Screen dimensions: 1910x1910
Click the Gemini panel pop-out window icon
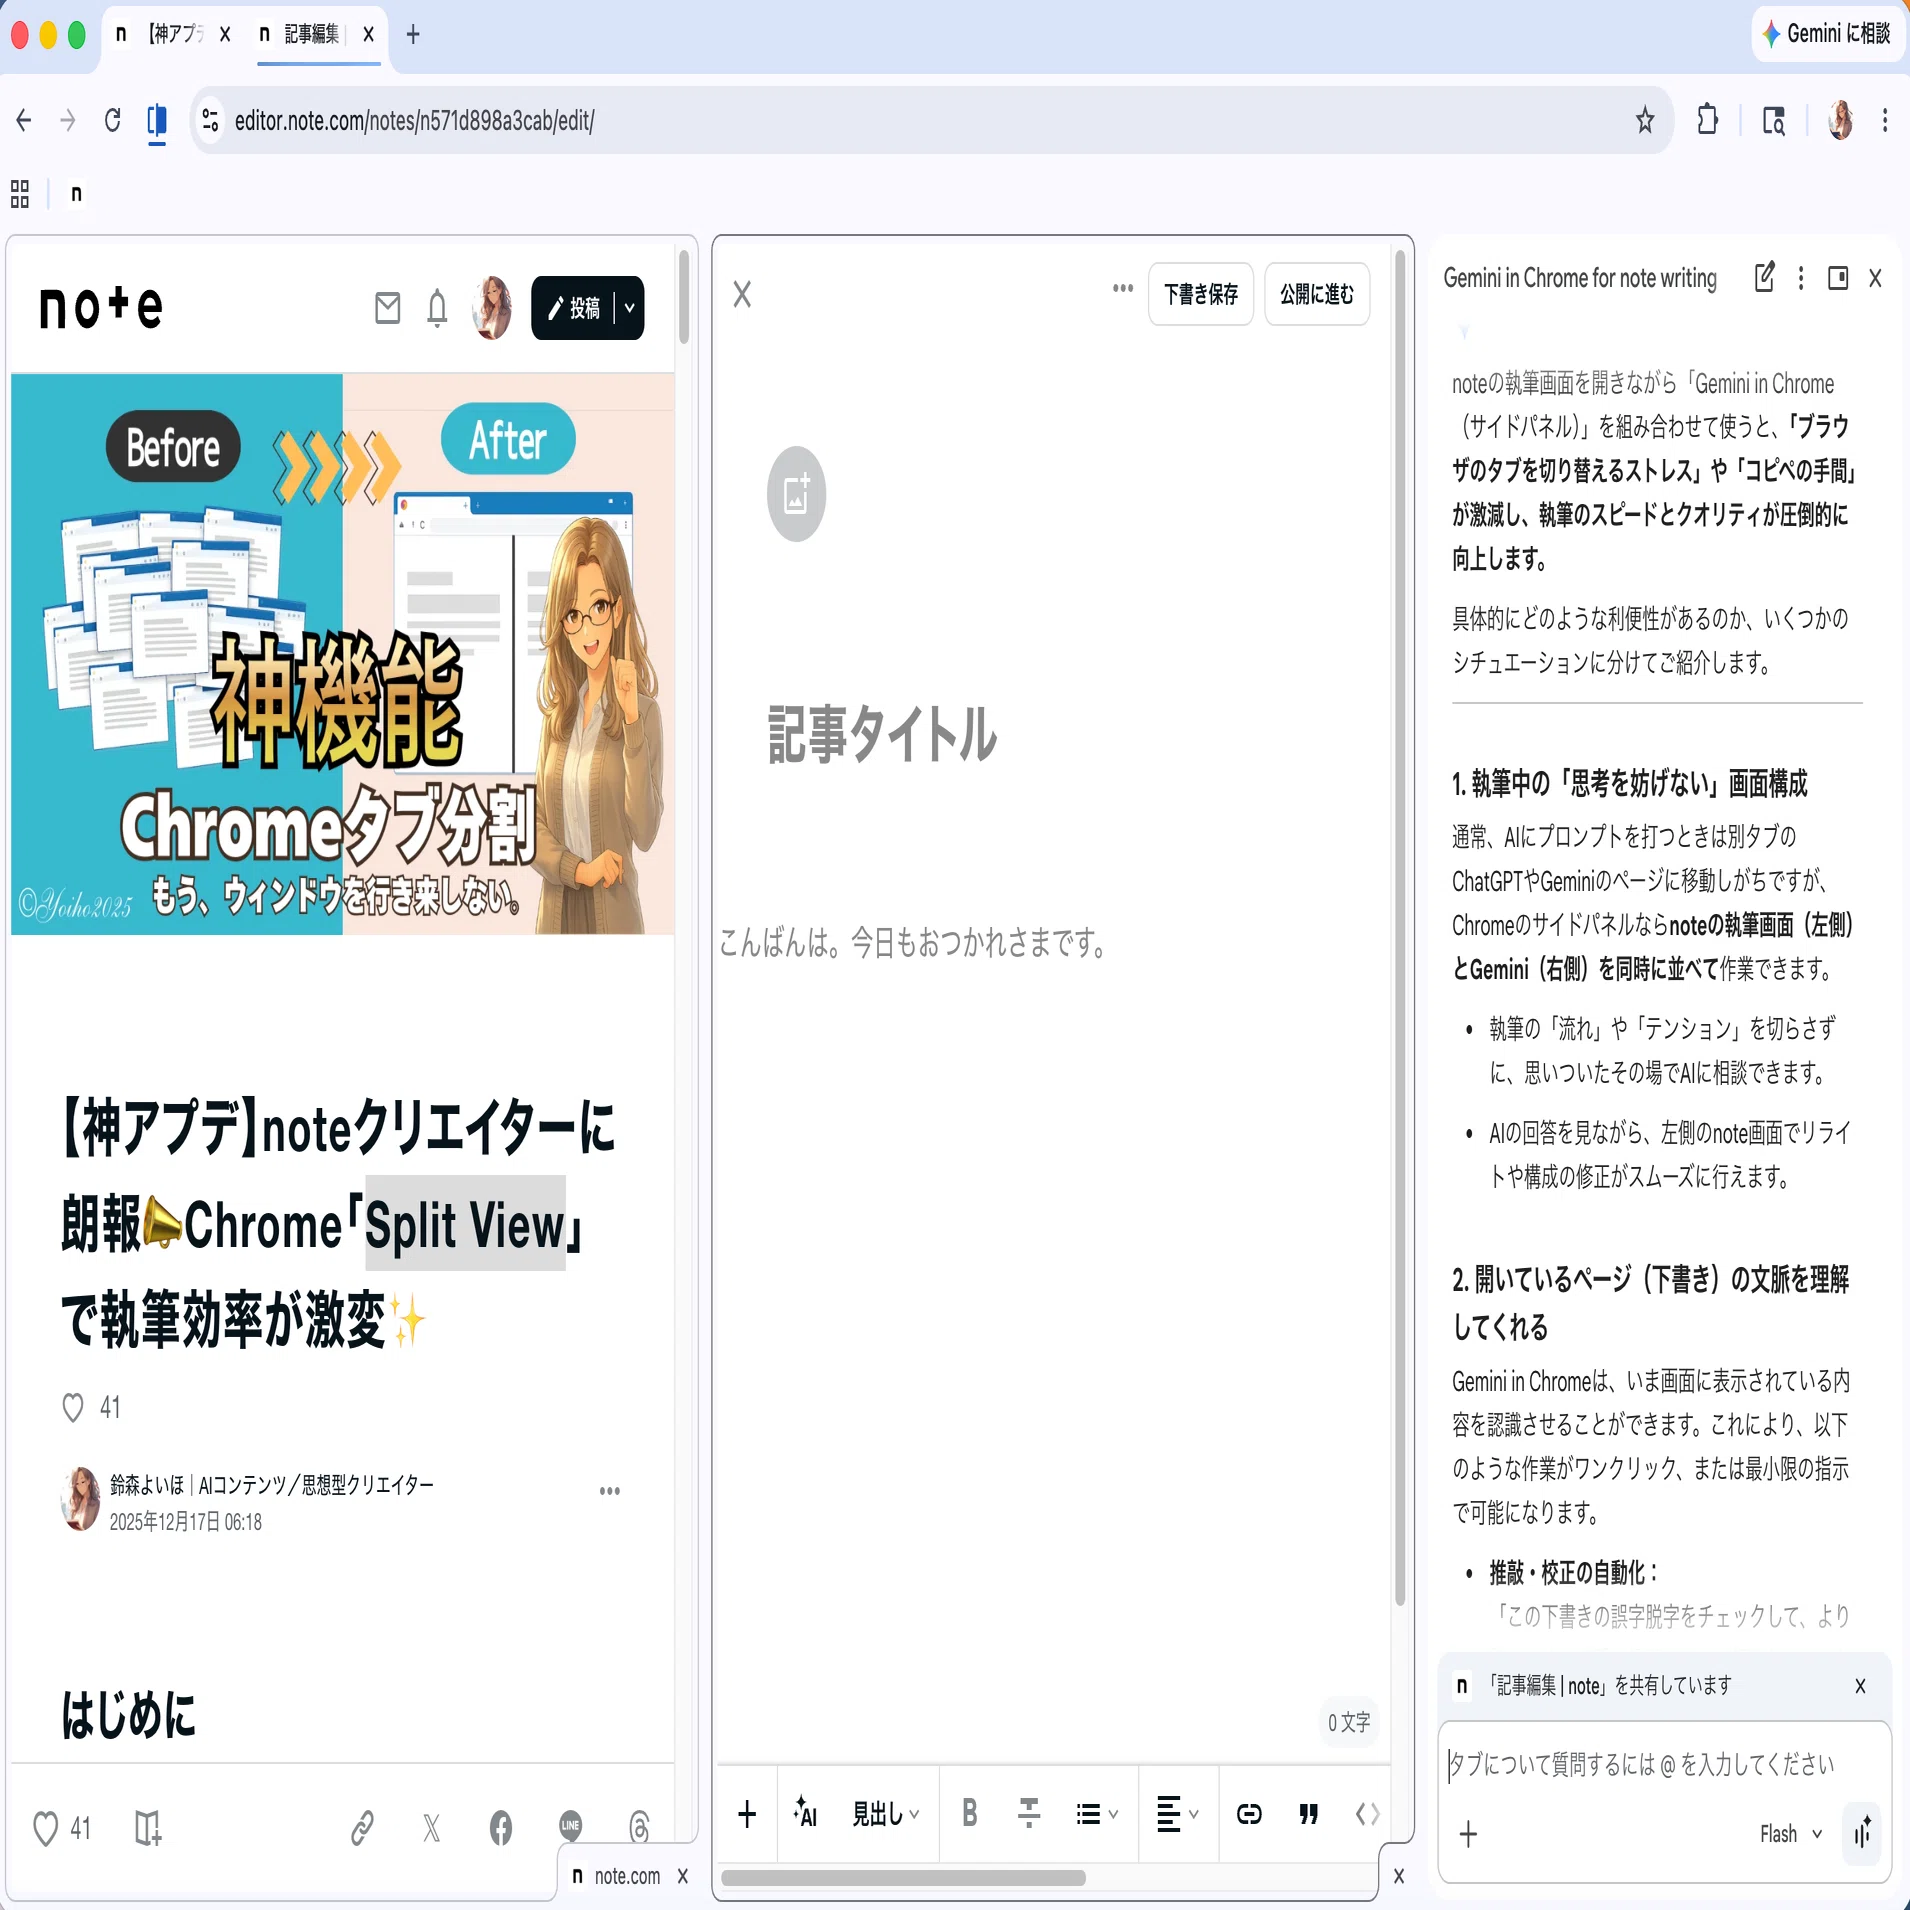[1838, 278]
